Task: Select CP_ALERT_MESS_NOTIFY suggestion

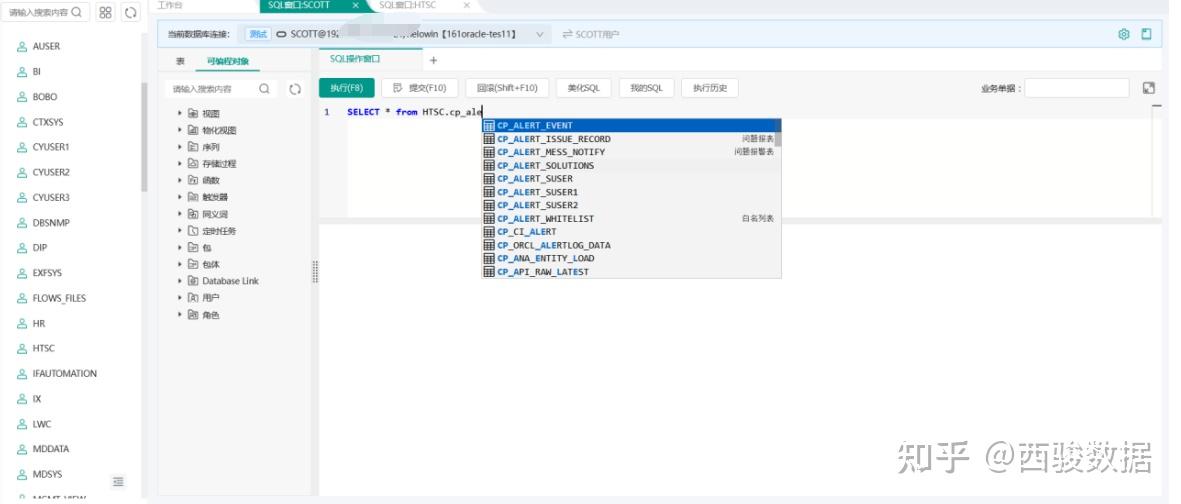Action: click(629, 152)
